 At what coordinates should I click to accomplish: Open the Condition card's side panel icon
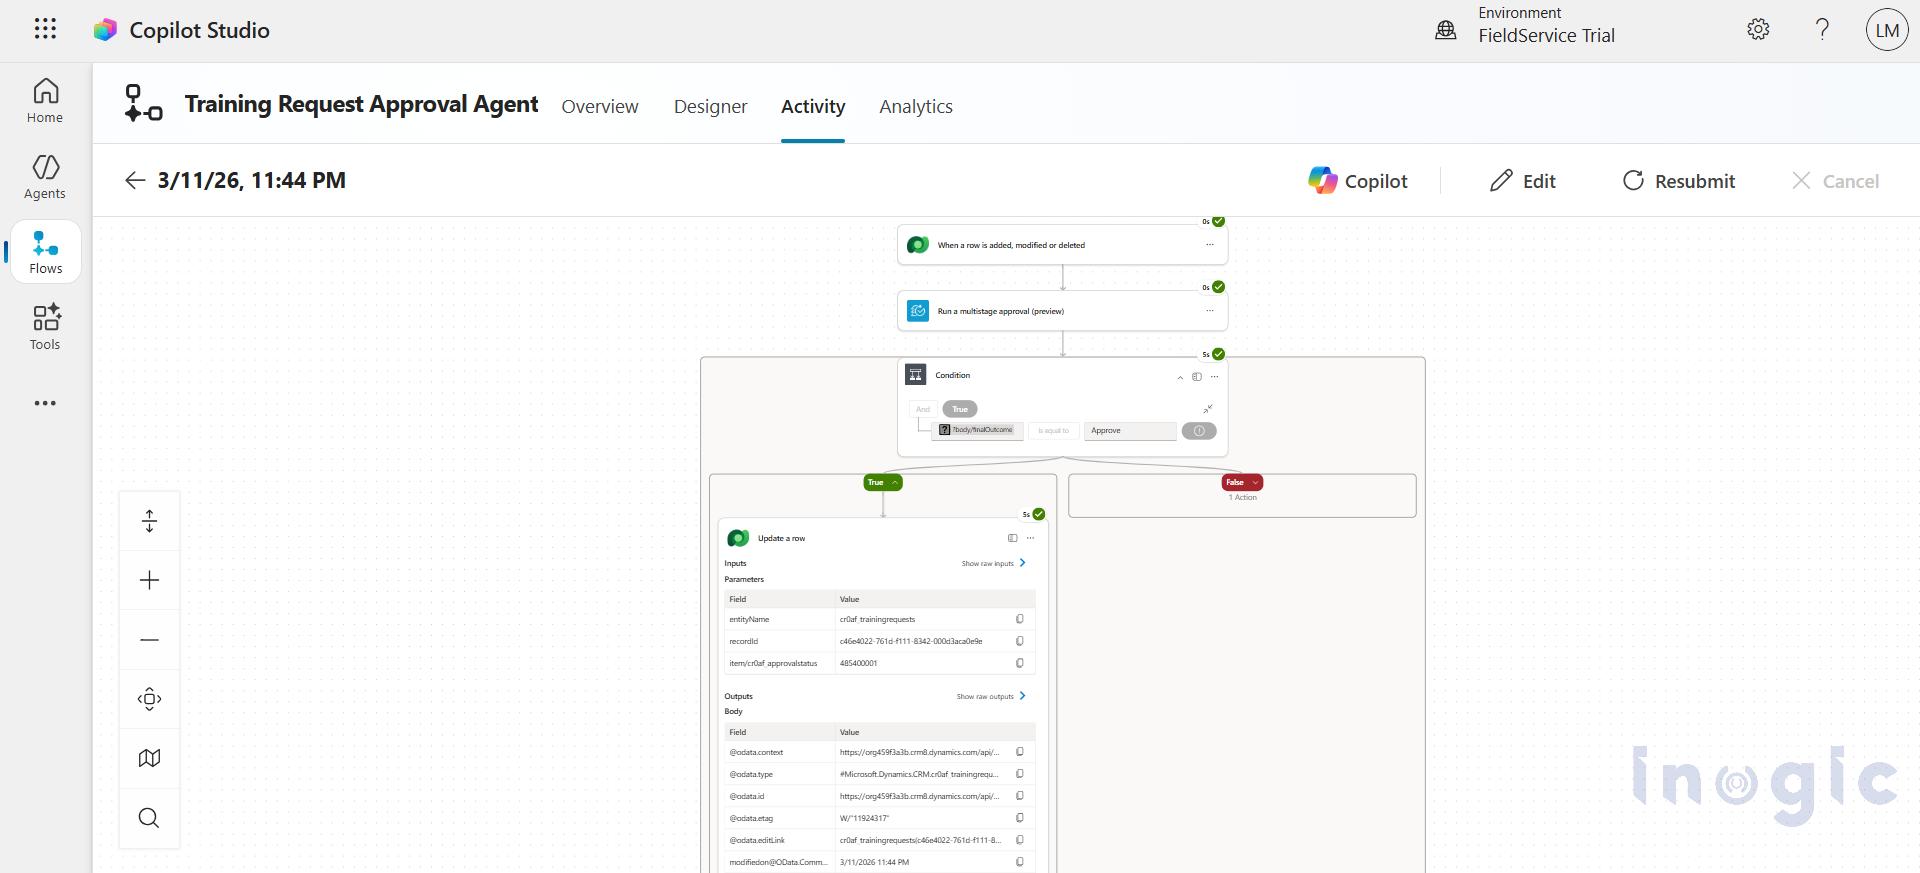pos(1197,377)
